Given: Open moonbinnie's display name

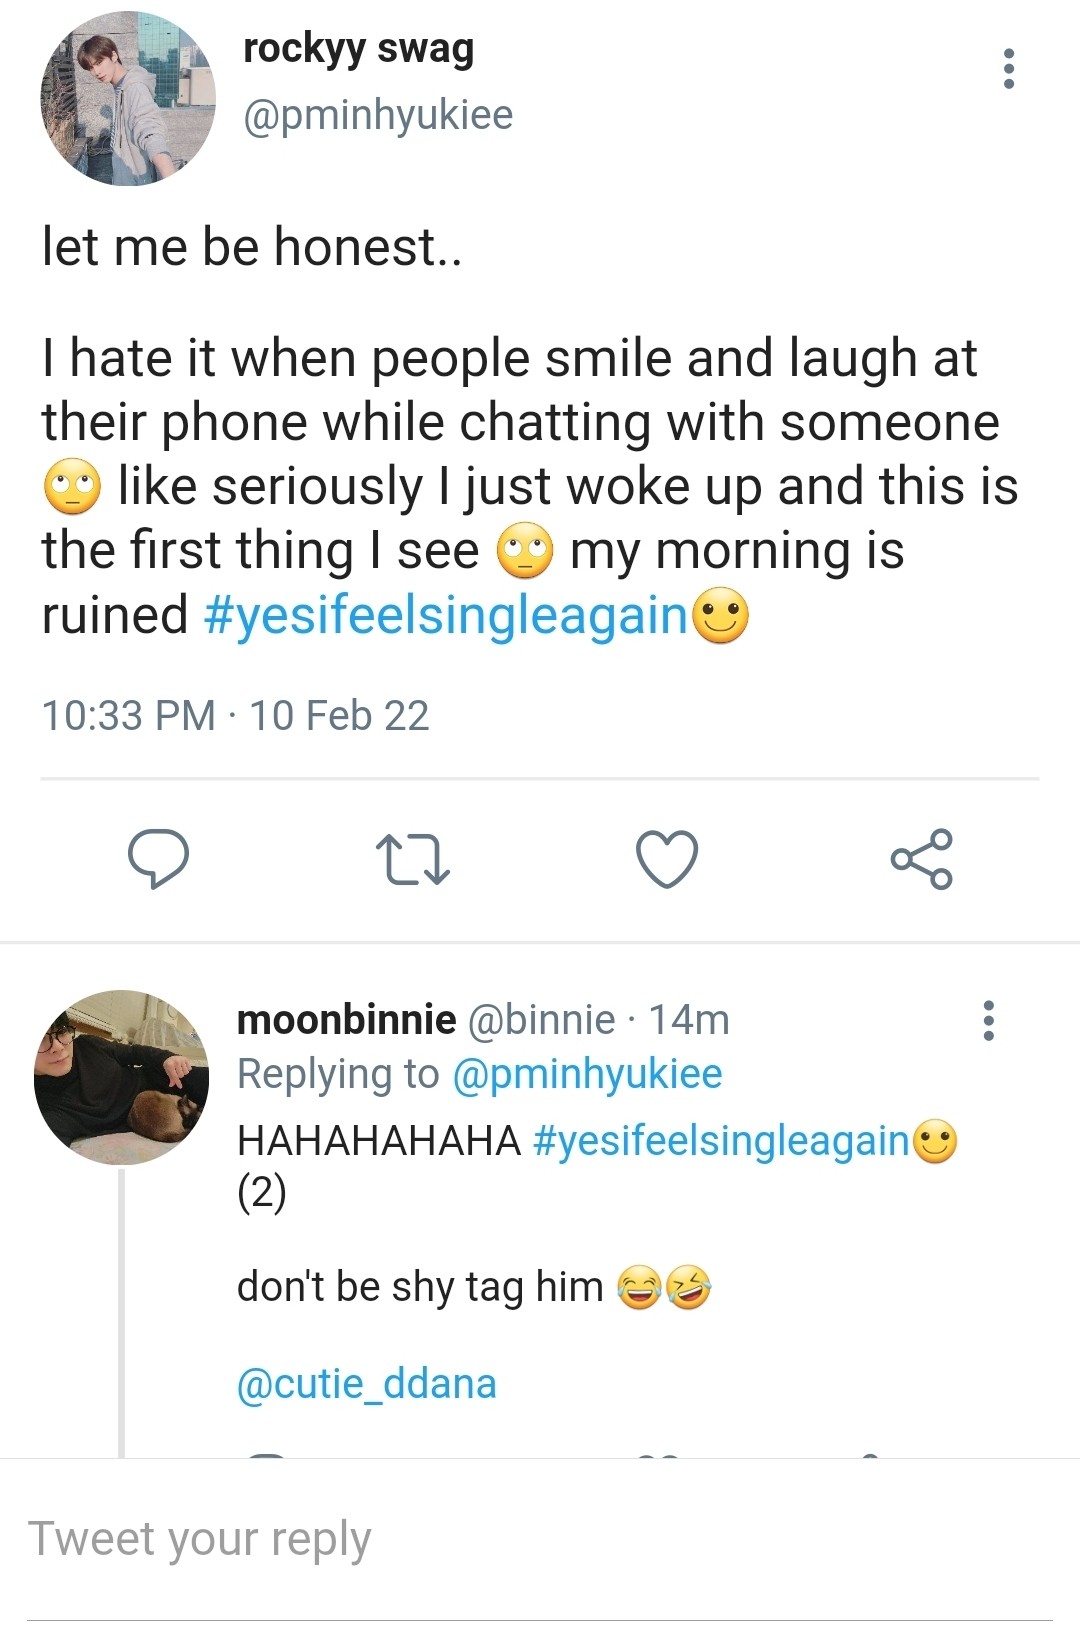Looking at the screenshot, I should (x=346, y=1020).
